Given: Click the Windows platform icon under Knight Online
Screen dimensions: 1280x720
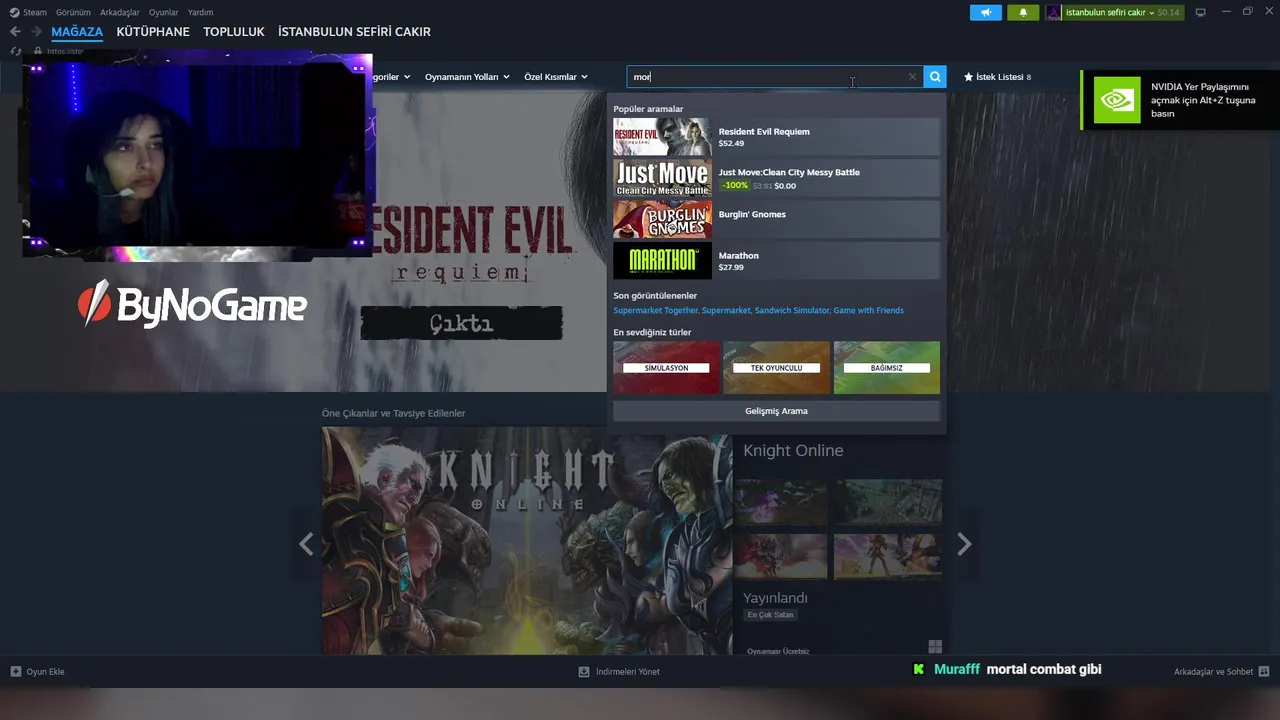Looking at the screenshot, I should [x=935, y=647].
